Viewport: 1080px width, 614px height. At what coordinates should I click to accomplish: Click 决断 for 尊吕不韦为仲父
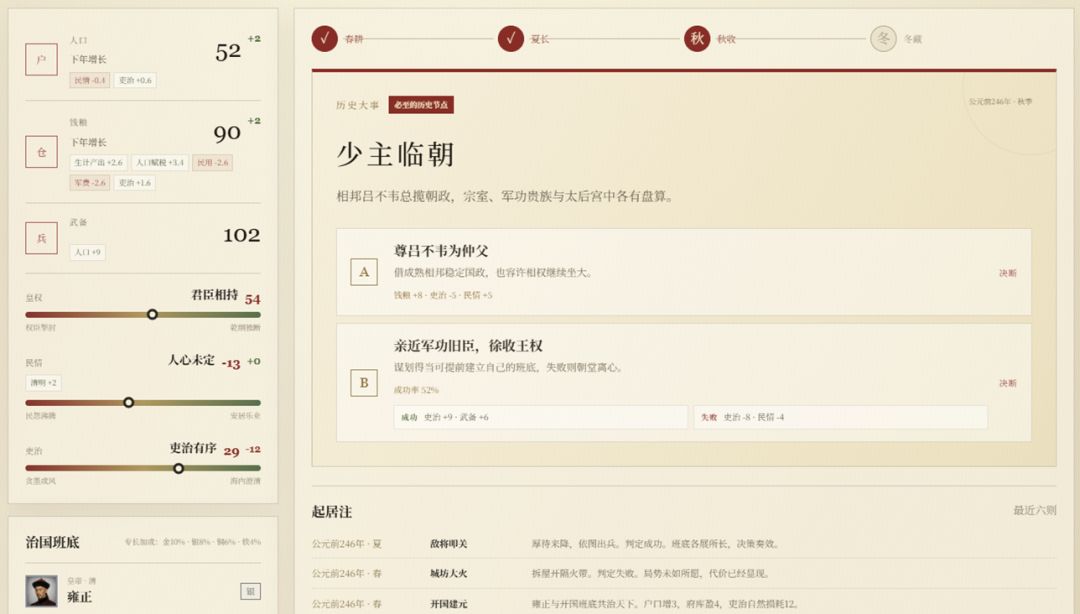point(1008,273)
